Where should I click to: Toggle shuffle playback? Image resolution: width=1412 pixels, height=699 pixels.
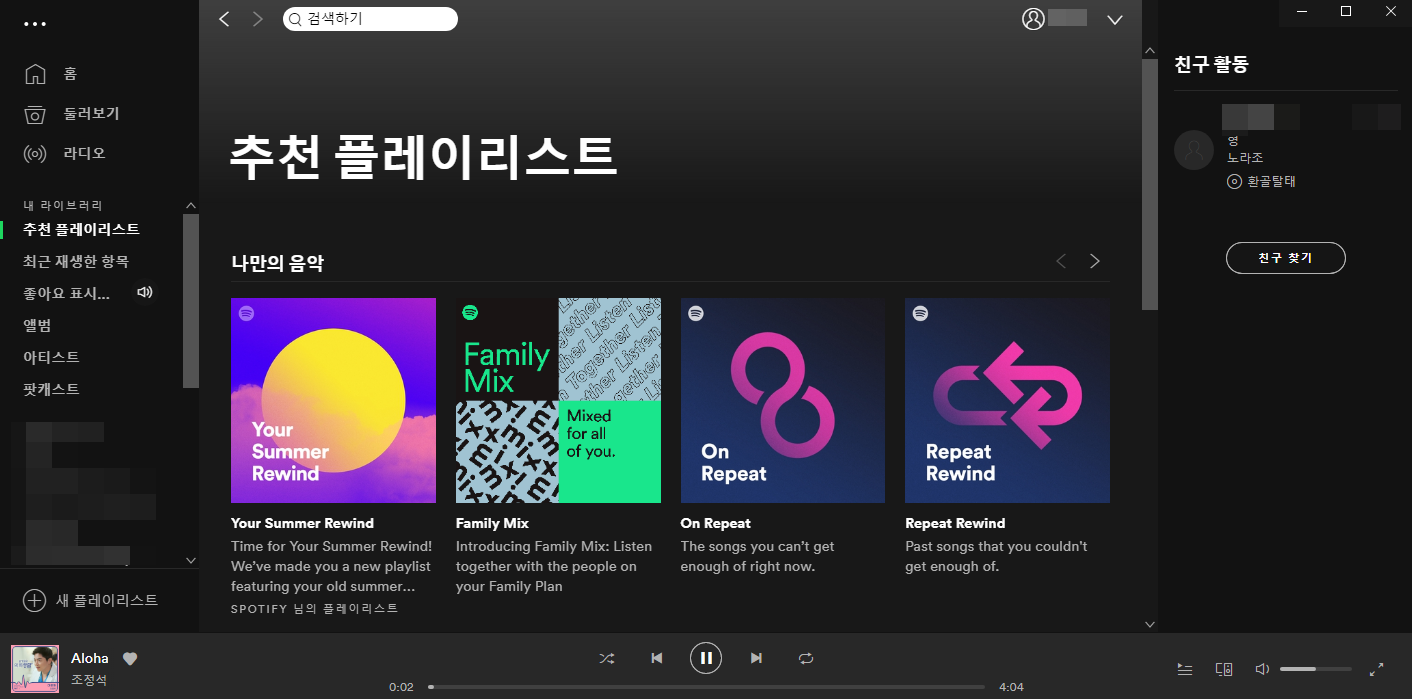point(606,658)
